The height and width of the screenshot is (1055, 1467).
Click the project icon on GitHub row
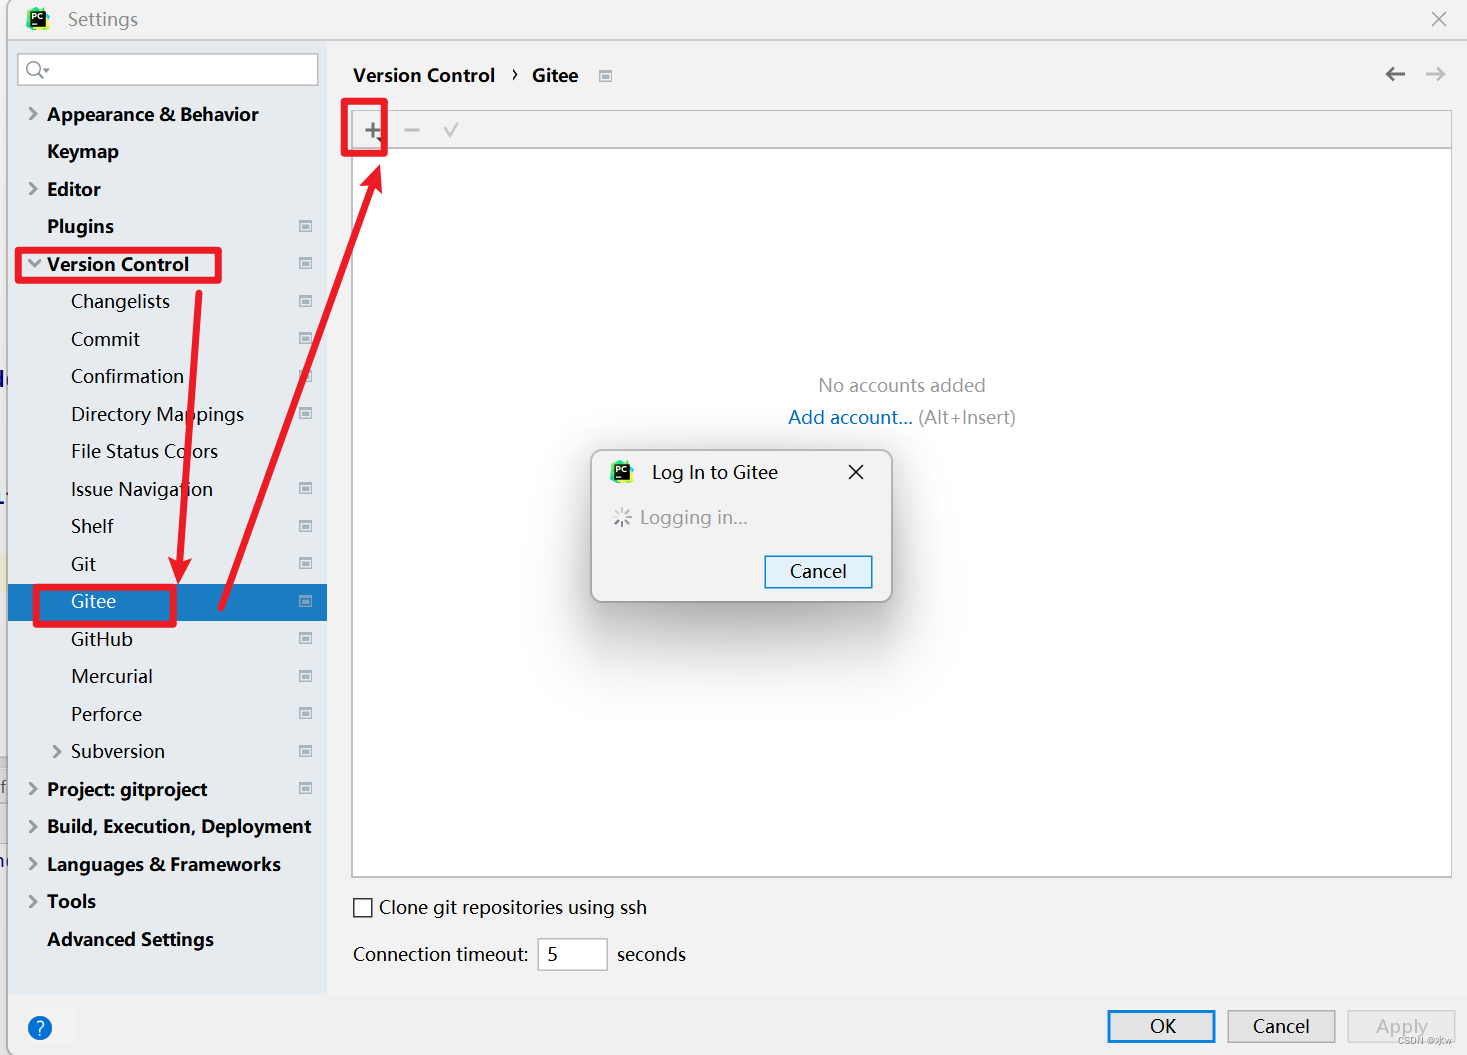coord(306,639)
